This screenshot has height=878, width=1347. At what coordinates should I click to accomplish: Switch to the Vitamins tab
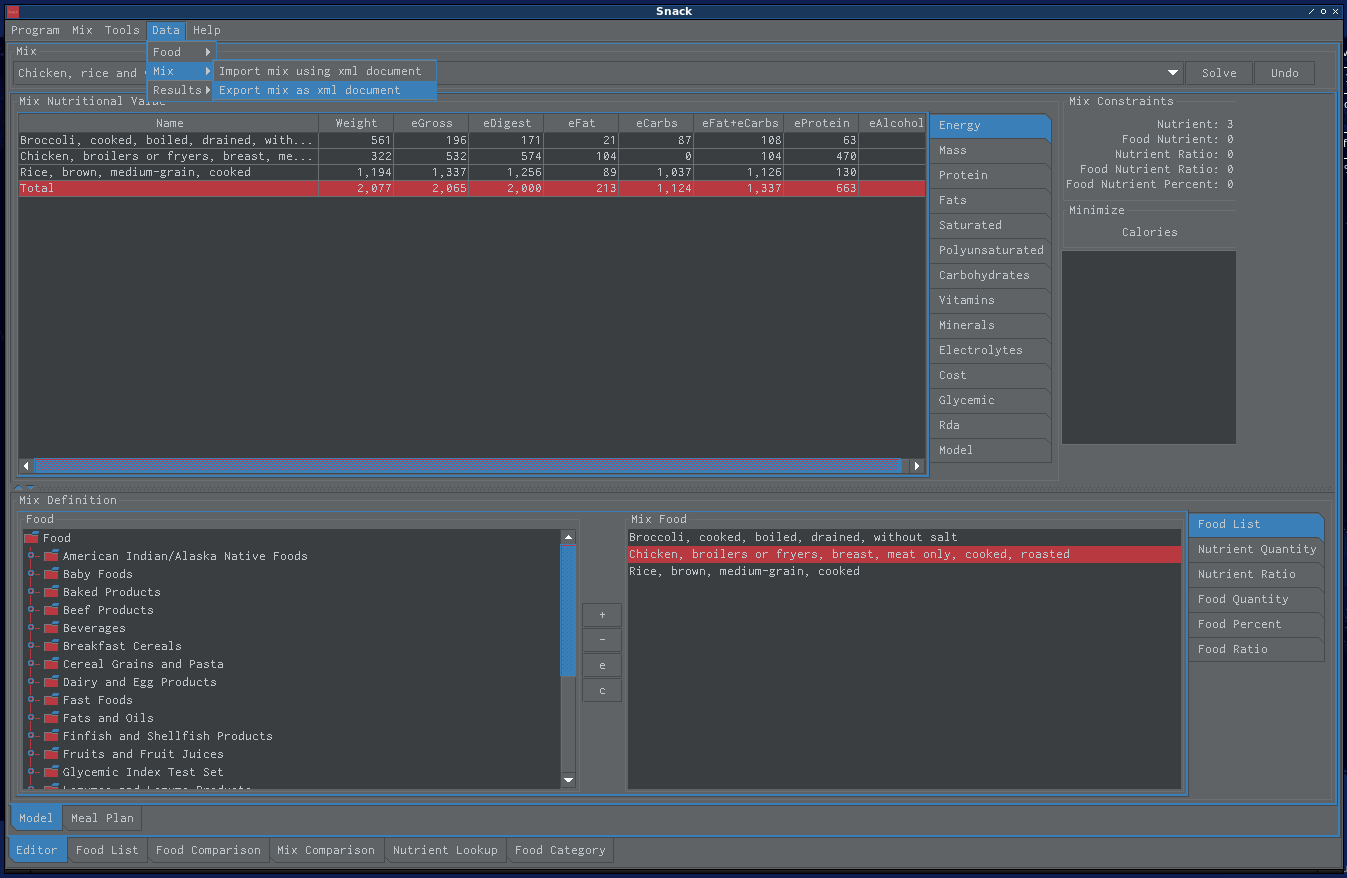[990, 301]
